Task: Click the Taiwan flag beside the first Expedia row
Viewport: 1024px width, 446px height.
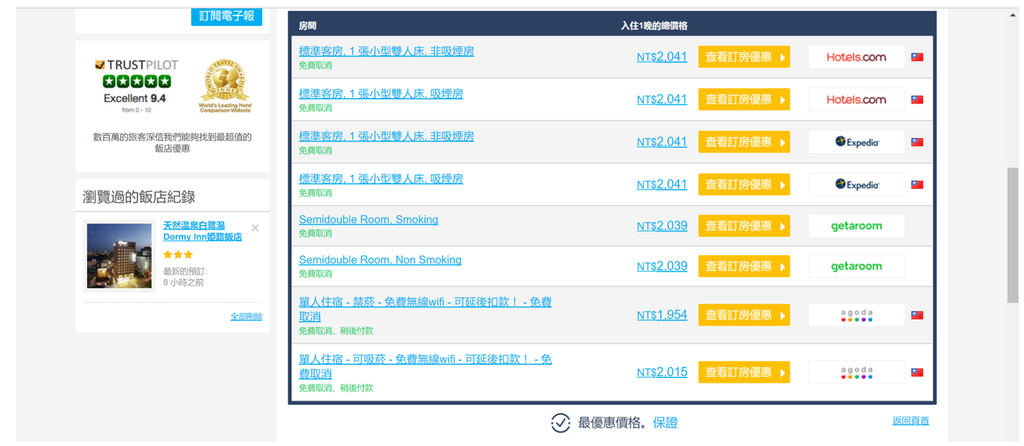Action: (x=917, y=142)
